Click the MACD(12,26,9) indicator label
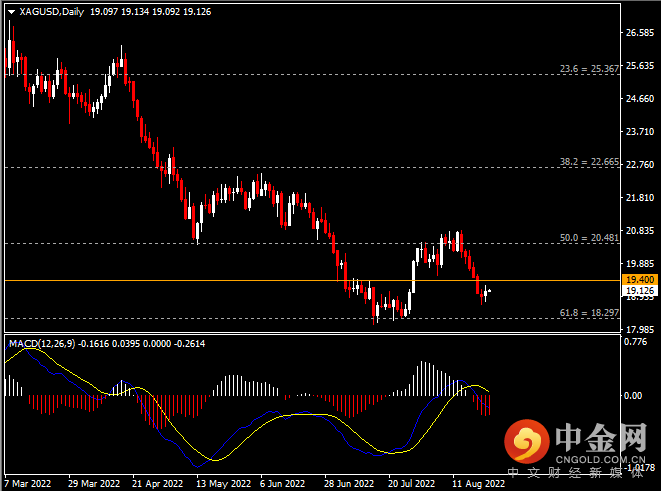Image resolution: width=661 pixels, height=491 pixels. (x=42, y=343)
